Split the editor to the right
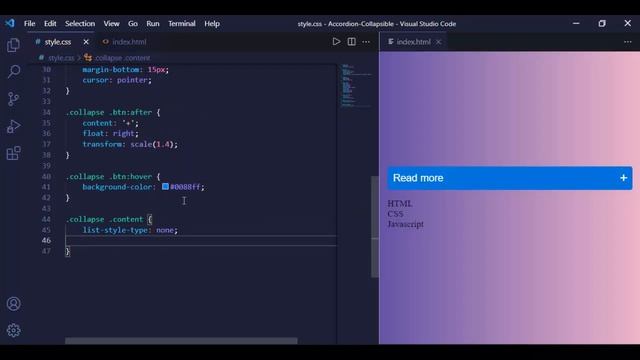 coord(351,42)
